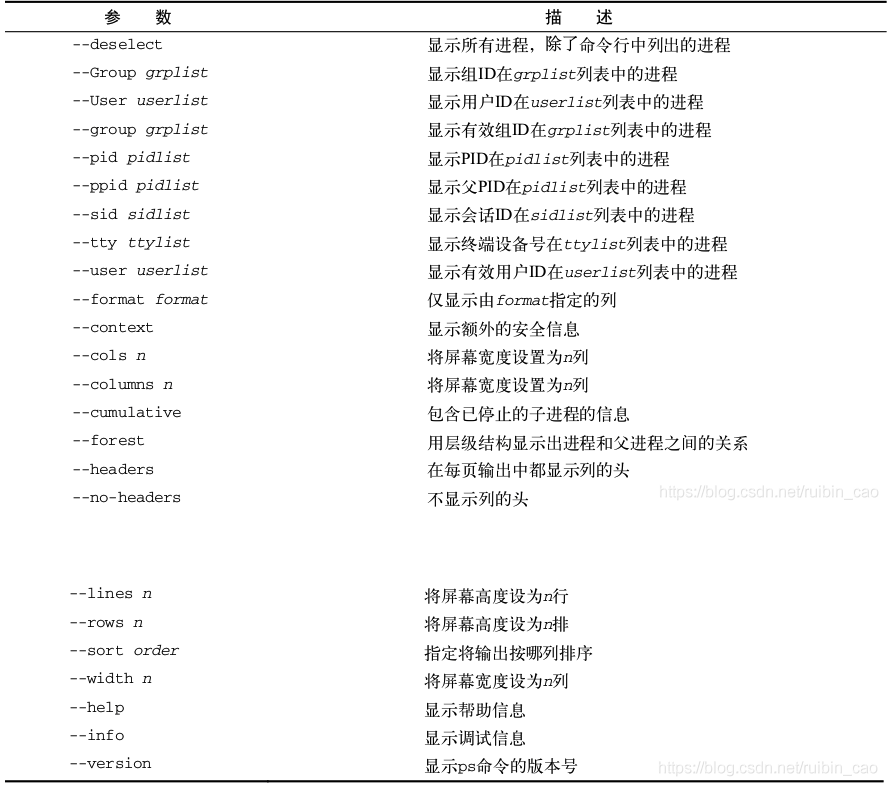
Task: Click 将屏幕宽度设置为n列 in the --cols row
Action: pos(507,357)
